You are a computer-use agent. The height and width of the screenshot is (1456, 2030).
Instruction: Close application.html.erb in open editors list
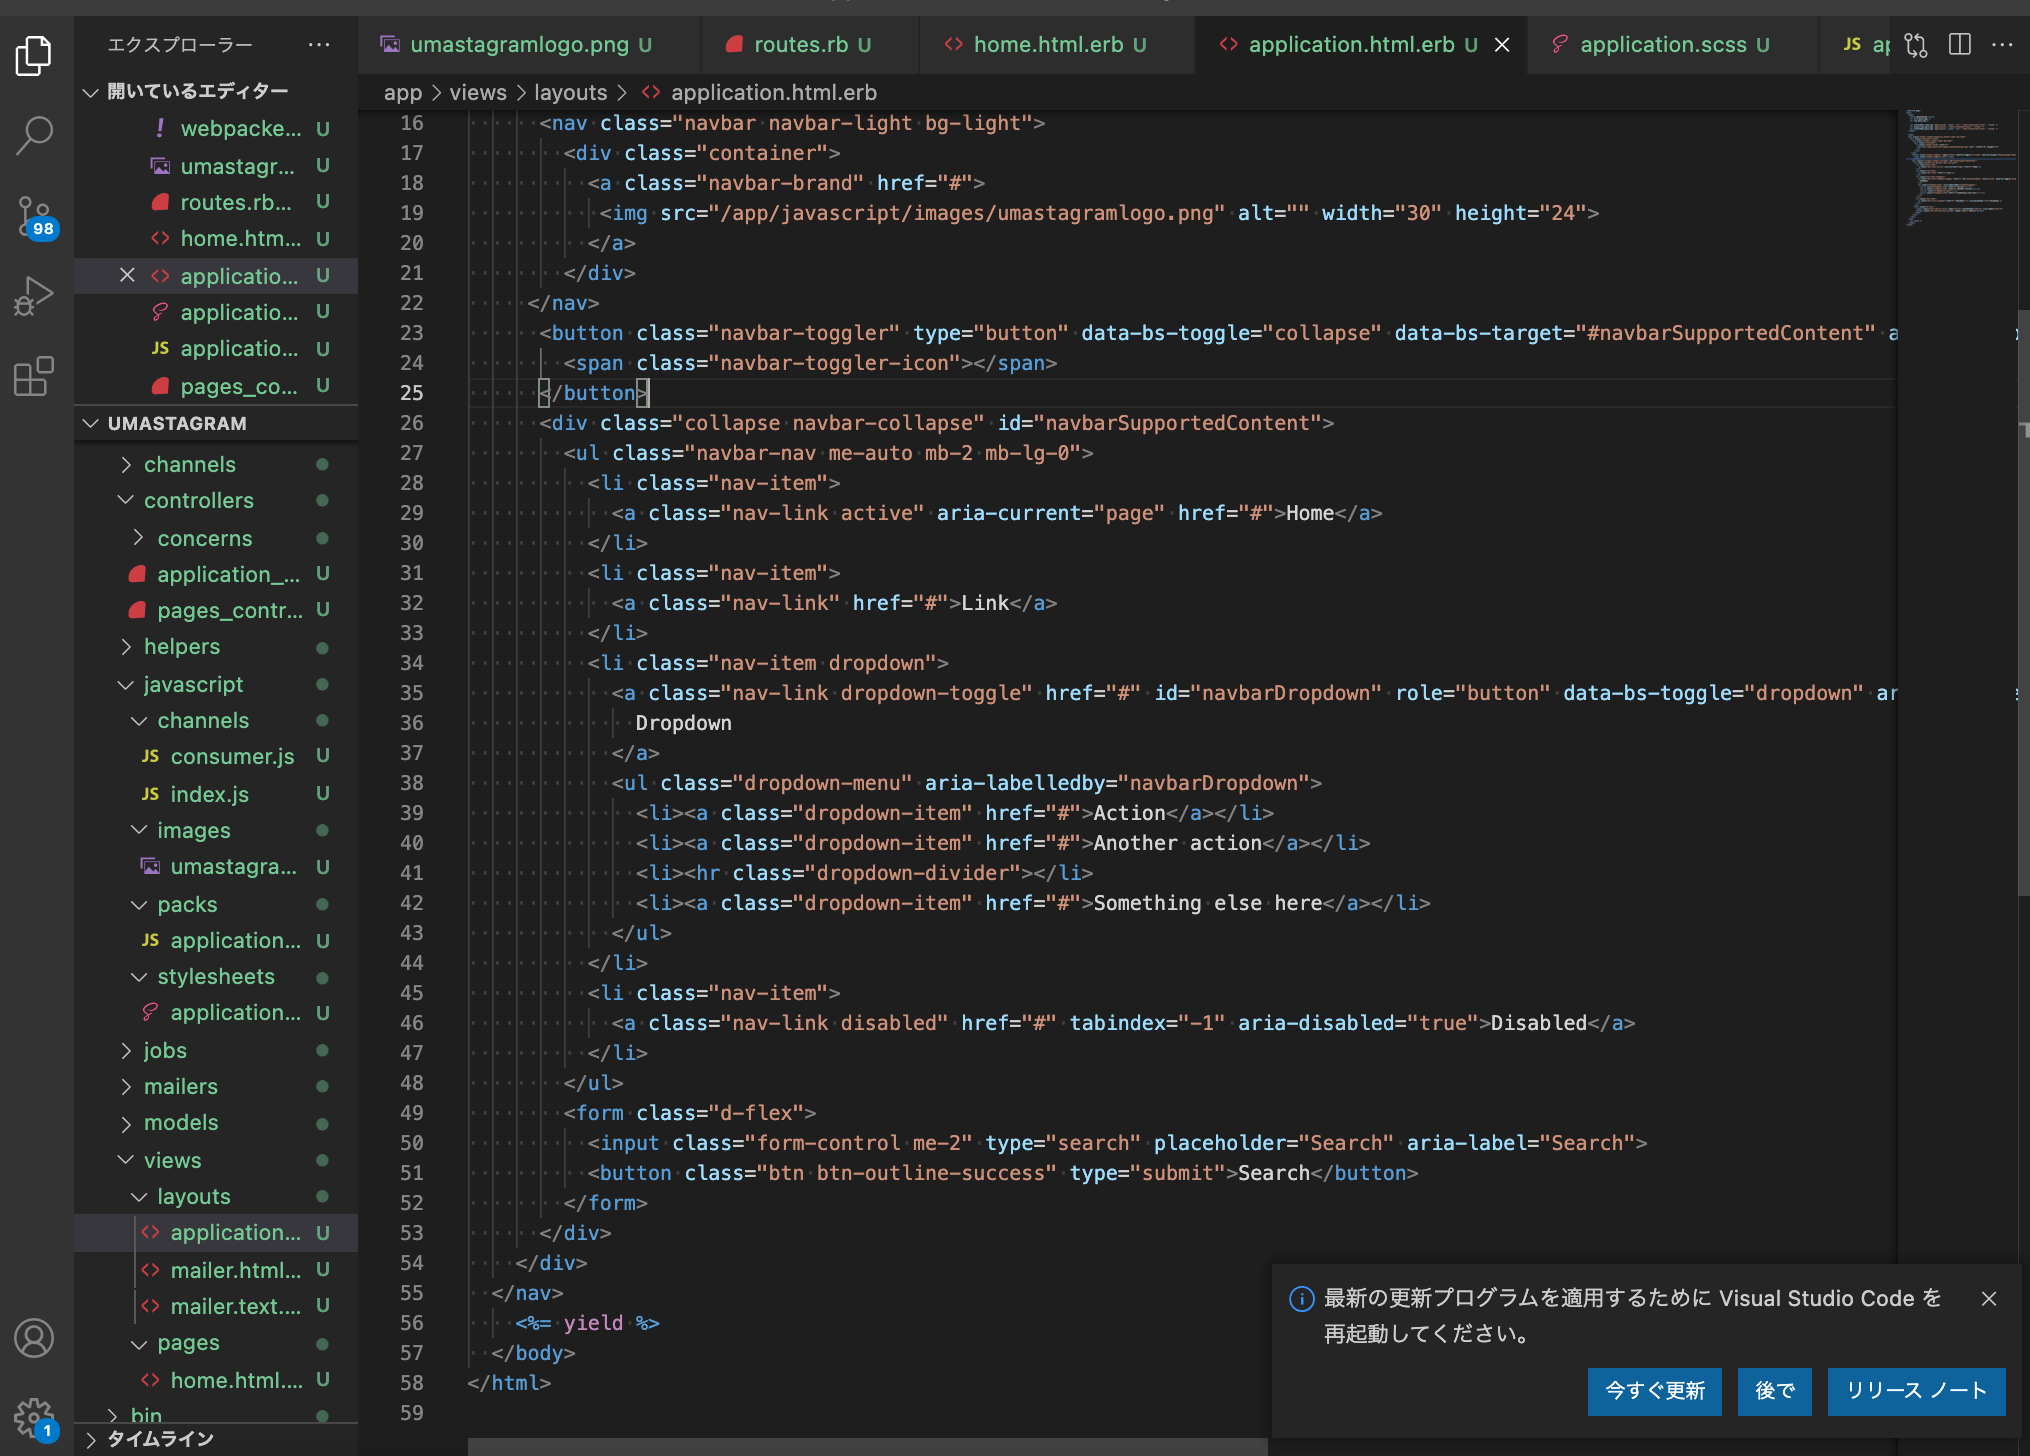pos(127,275)
